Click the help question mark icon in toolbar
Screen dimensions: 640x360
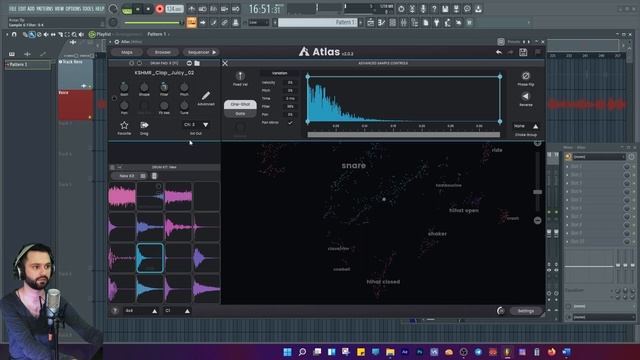[x=434, y=9]
